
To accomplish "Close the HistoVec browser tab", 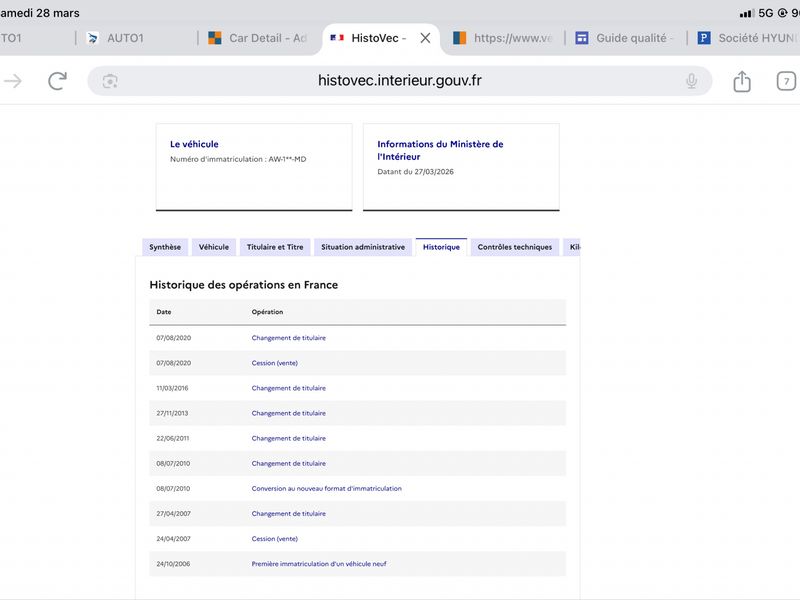I will click(x=425, y=38).
